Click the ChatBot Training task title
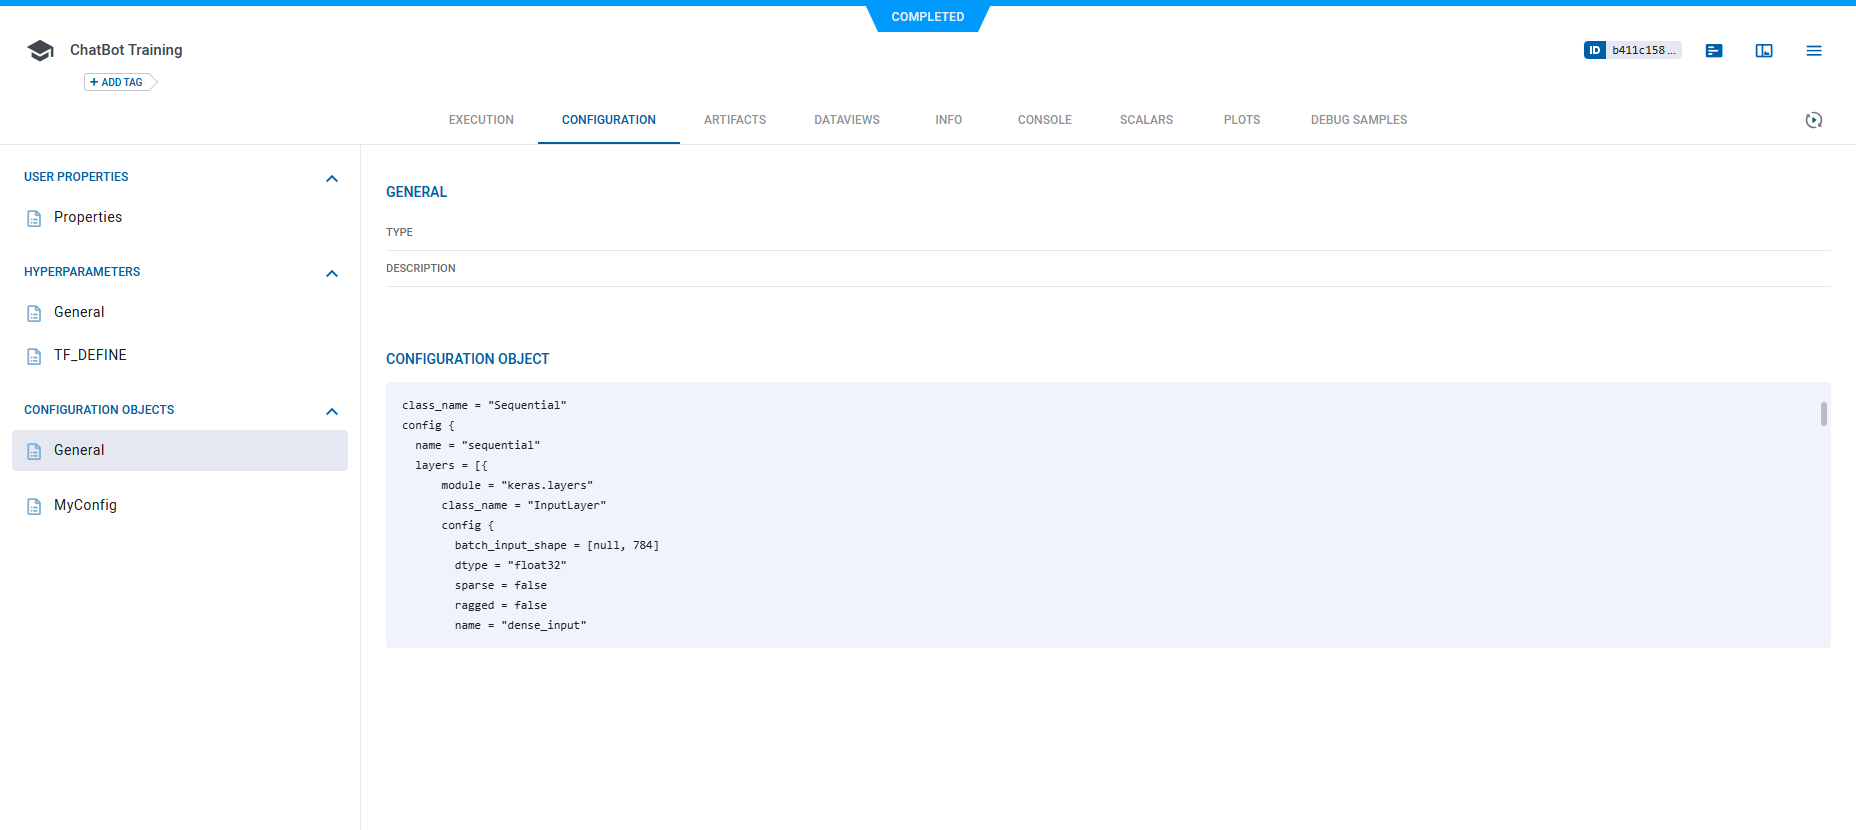The image size is (1856, 830). pyautogui.click(x=126, y=50)
